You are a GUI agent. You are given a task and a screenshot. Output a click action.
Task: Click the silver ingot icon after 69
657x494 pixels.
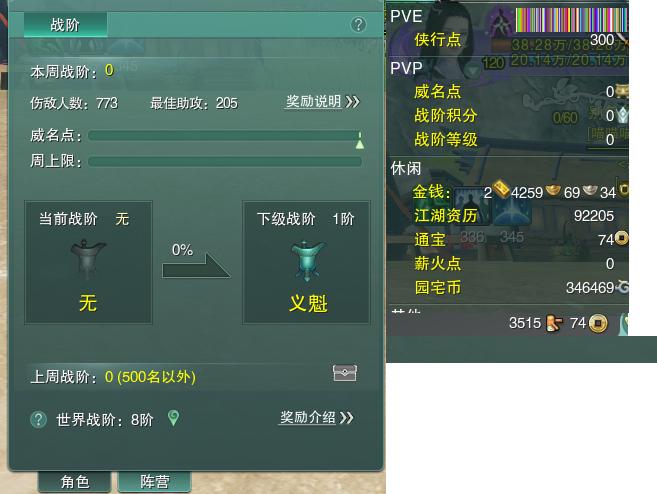[x=590, y=189]
